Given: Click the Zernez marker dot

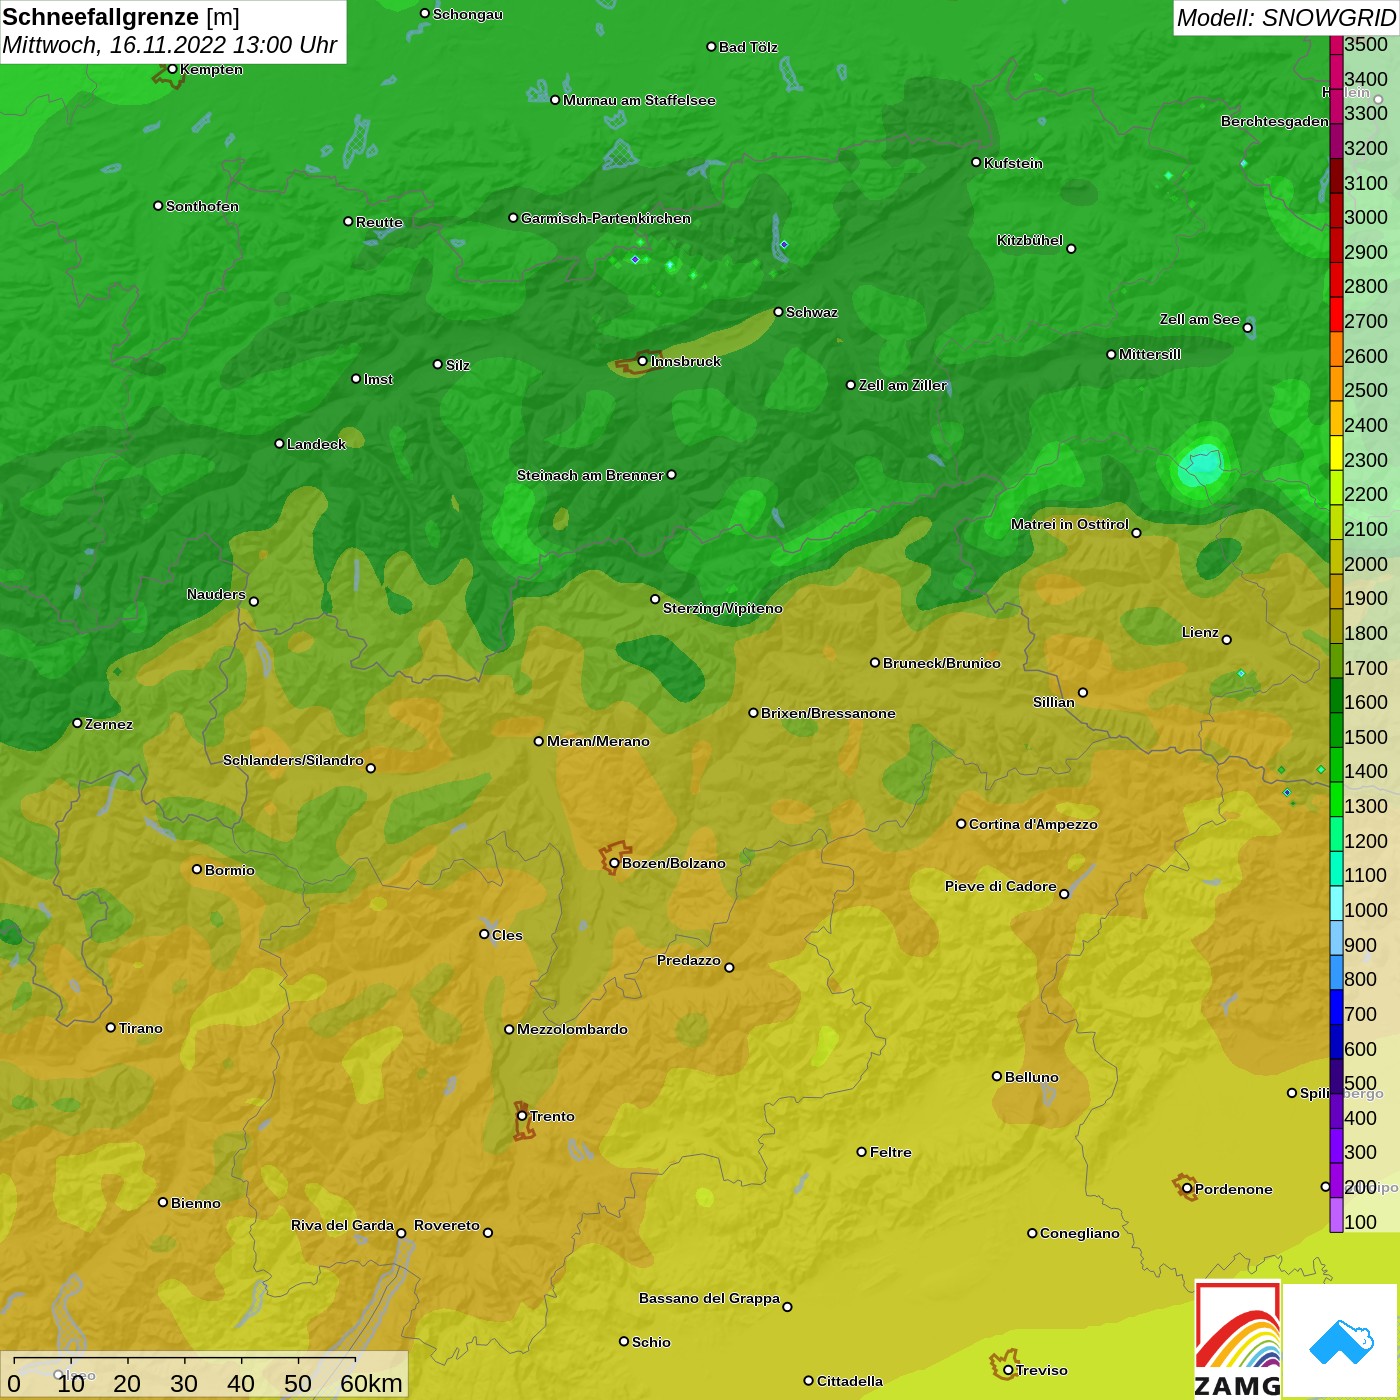Looking at the screenshot, I should coord(77,723).
